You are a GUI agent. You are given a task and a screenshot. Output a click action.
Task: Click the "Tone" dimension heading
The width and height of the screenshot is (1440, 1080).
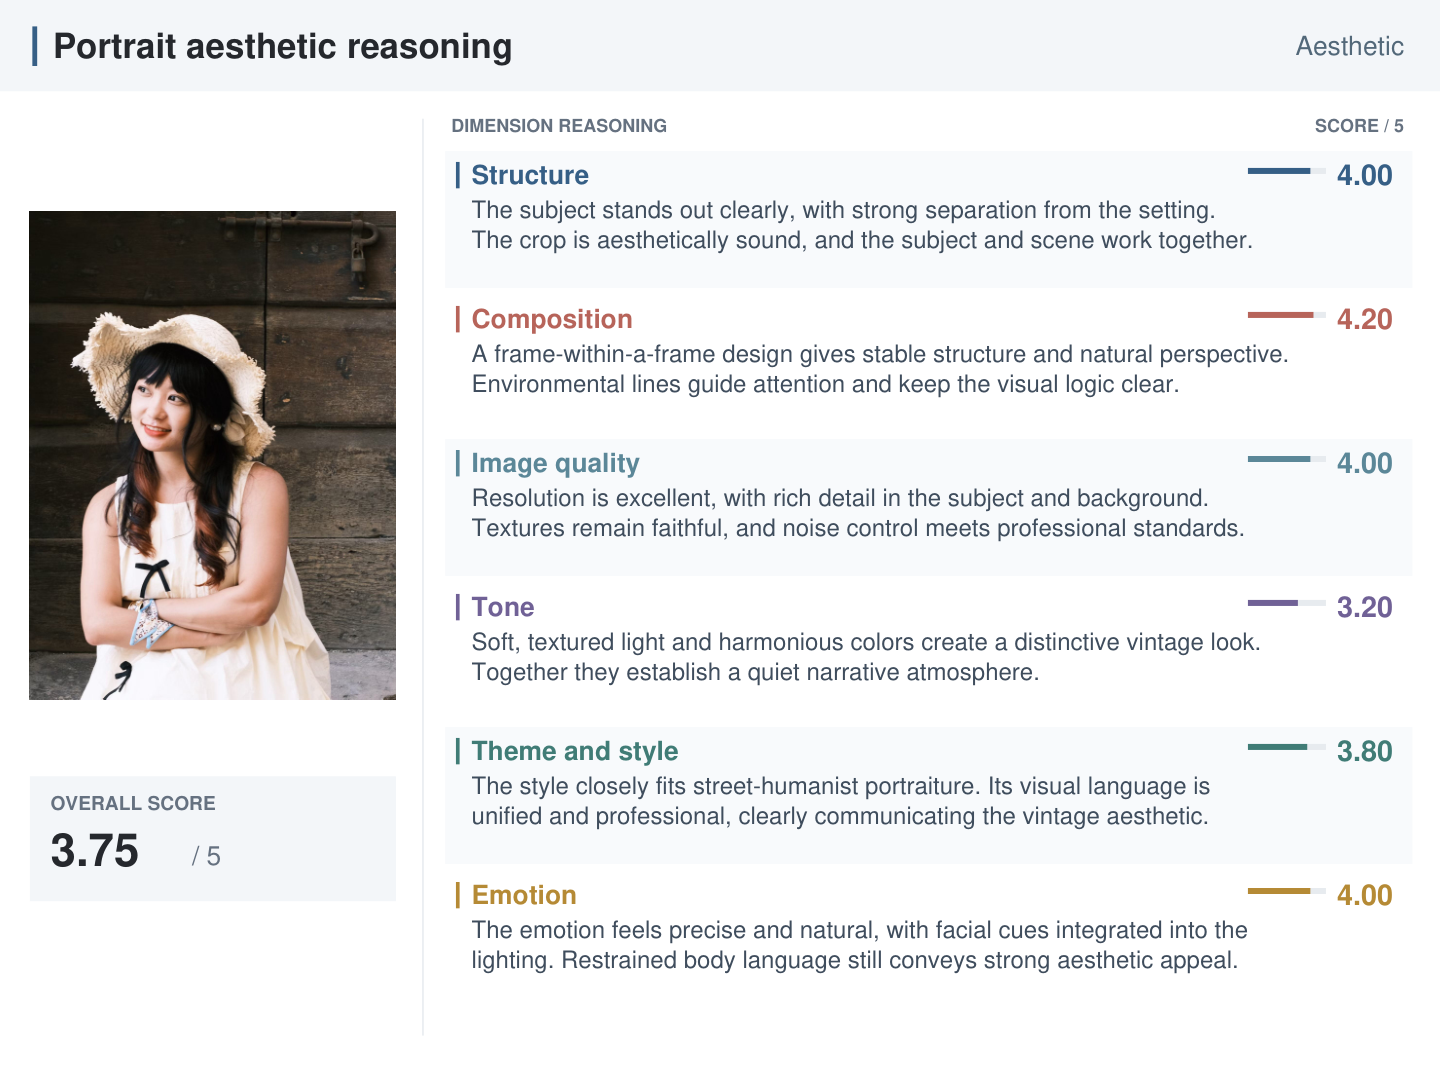tap(503, 607)
